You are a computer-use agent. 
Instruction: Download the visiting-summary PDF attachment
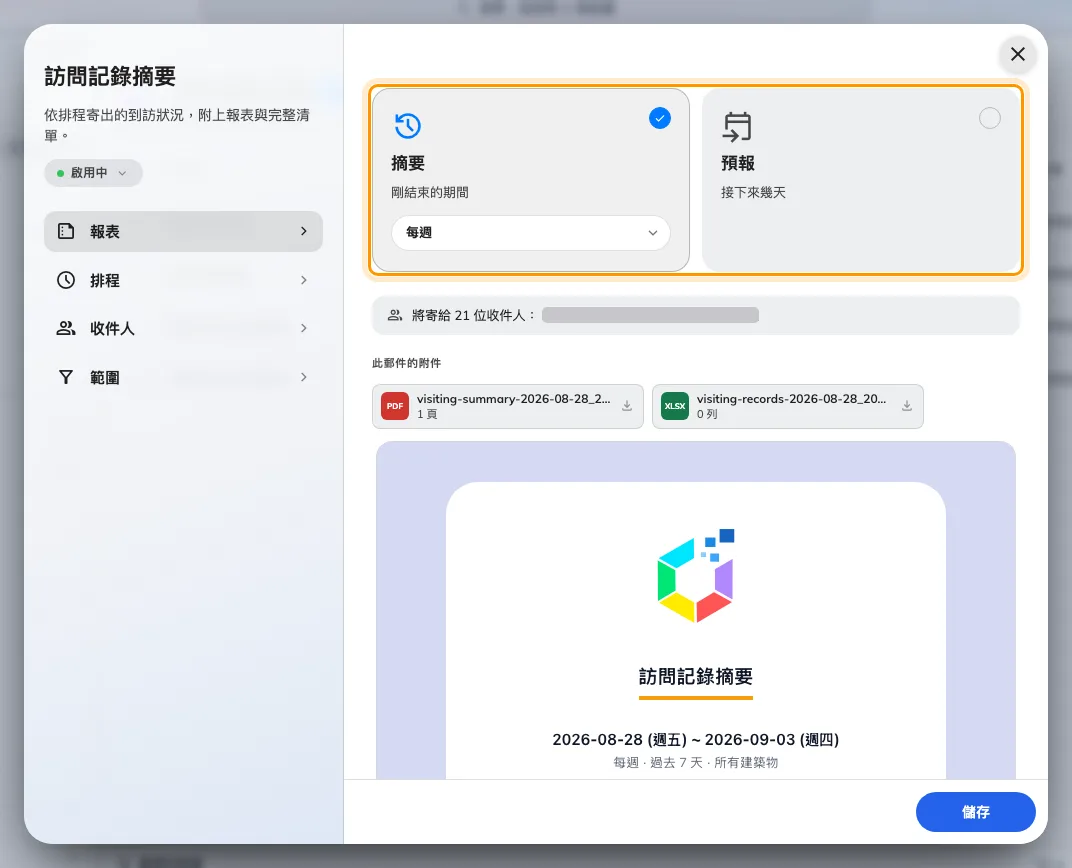[x=627, y=406]
